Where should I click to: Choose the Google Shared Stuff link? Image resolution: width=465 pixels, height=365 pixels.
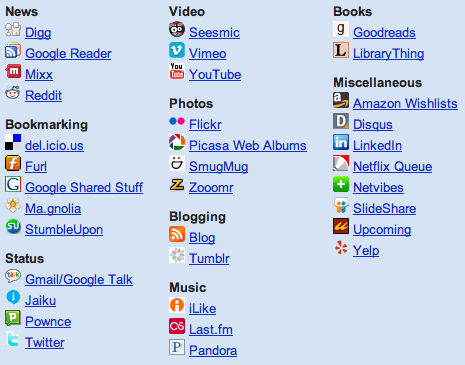pyautogui.click(x=84, y=188)
